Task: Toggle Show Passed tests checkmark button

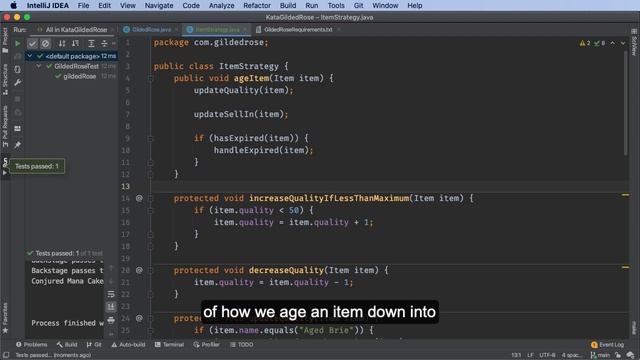Action: [33, 43]
